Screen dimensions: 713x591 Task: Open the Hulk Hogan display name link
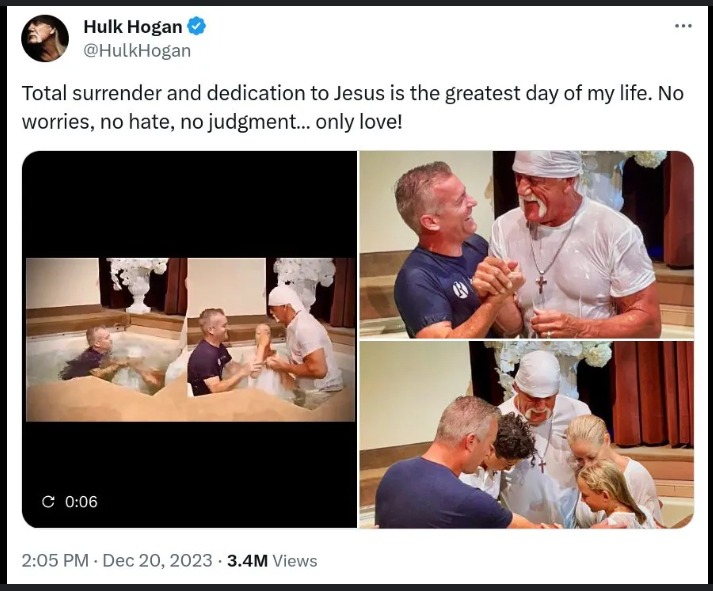133,26
